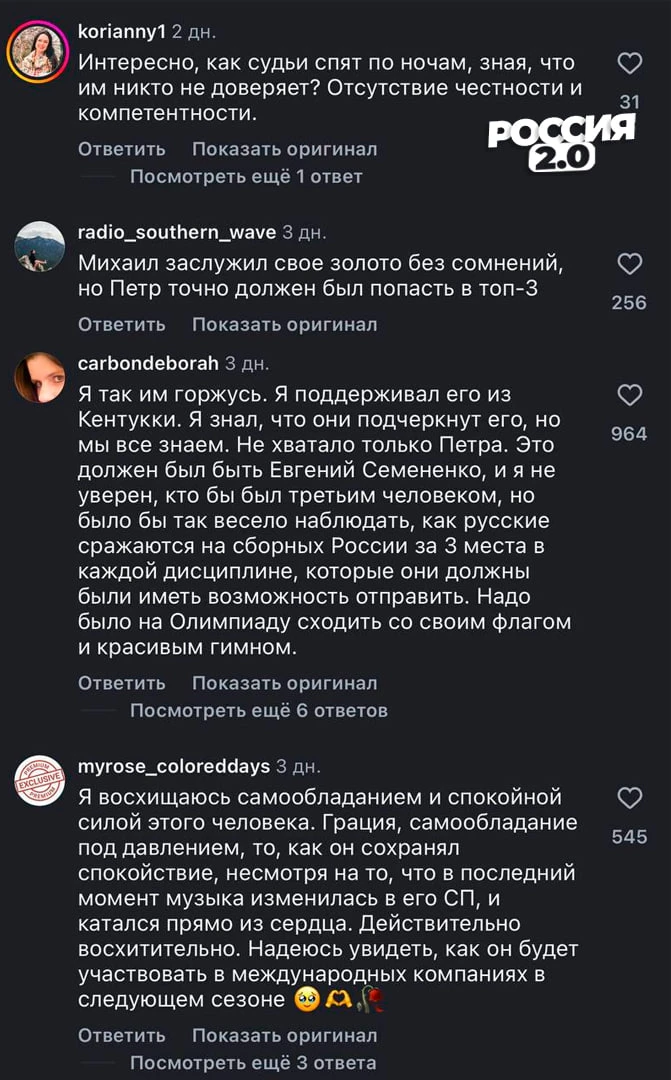Screen dimensions: 671x1080
Task: Click the Россия 2.0 watermark logo
Action: pos(561,140)
